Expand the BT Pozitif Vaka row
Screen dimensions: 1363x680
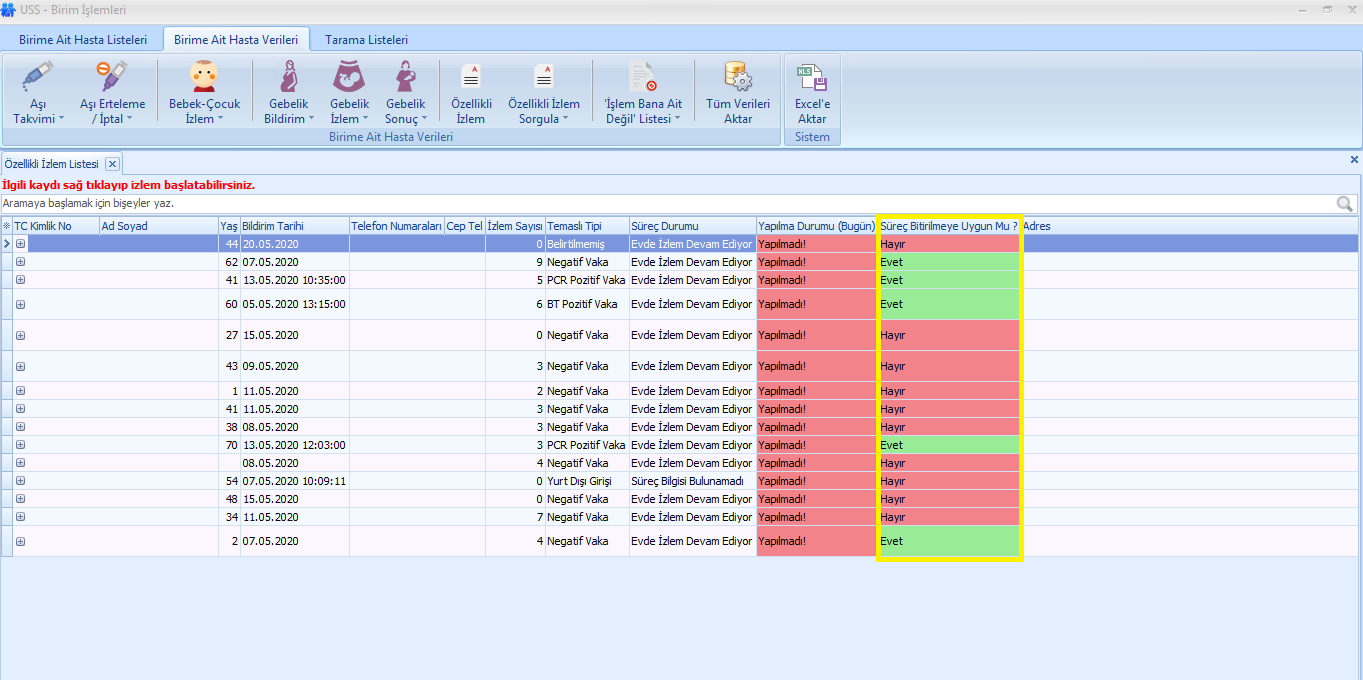coord(20,304)
